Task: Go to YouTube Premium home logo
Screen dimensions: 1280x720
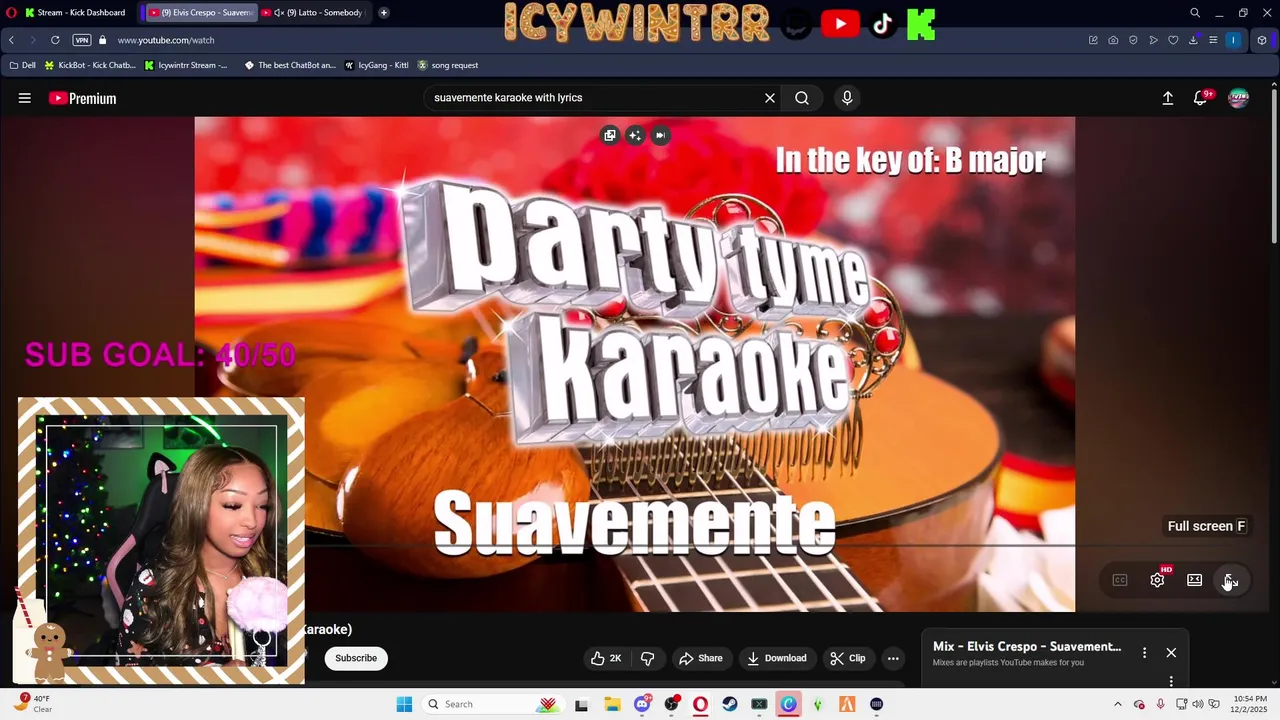Action: [x=82, y=98]
